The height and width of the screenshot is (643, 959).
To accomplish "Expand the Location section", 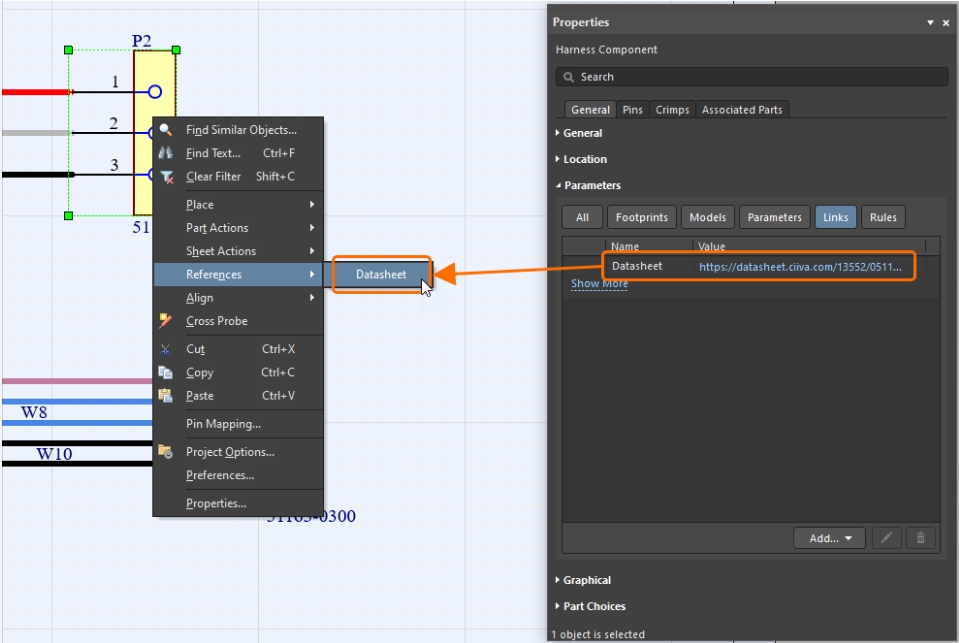I will click(581, 159).
